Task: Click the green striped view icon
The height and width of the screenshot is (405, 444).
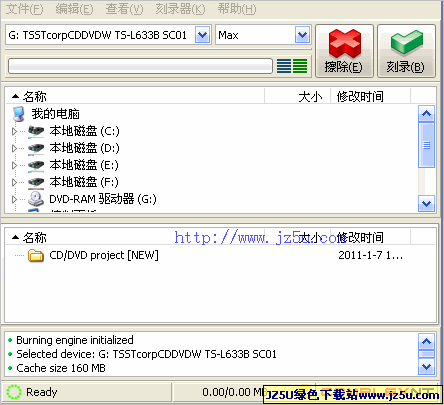Action: [300, 66]
